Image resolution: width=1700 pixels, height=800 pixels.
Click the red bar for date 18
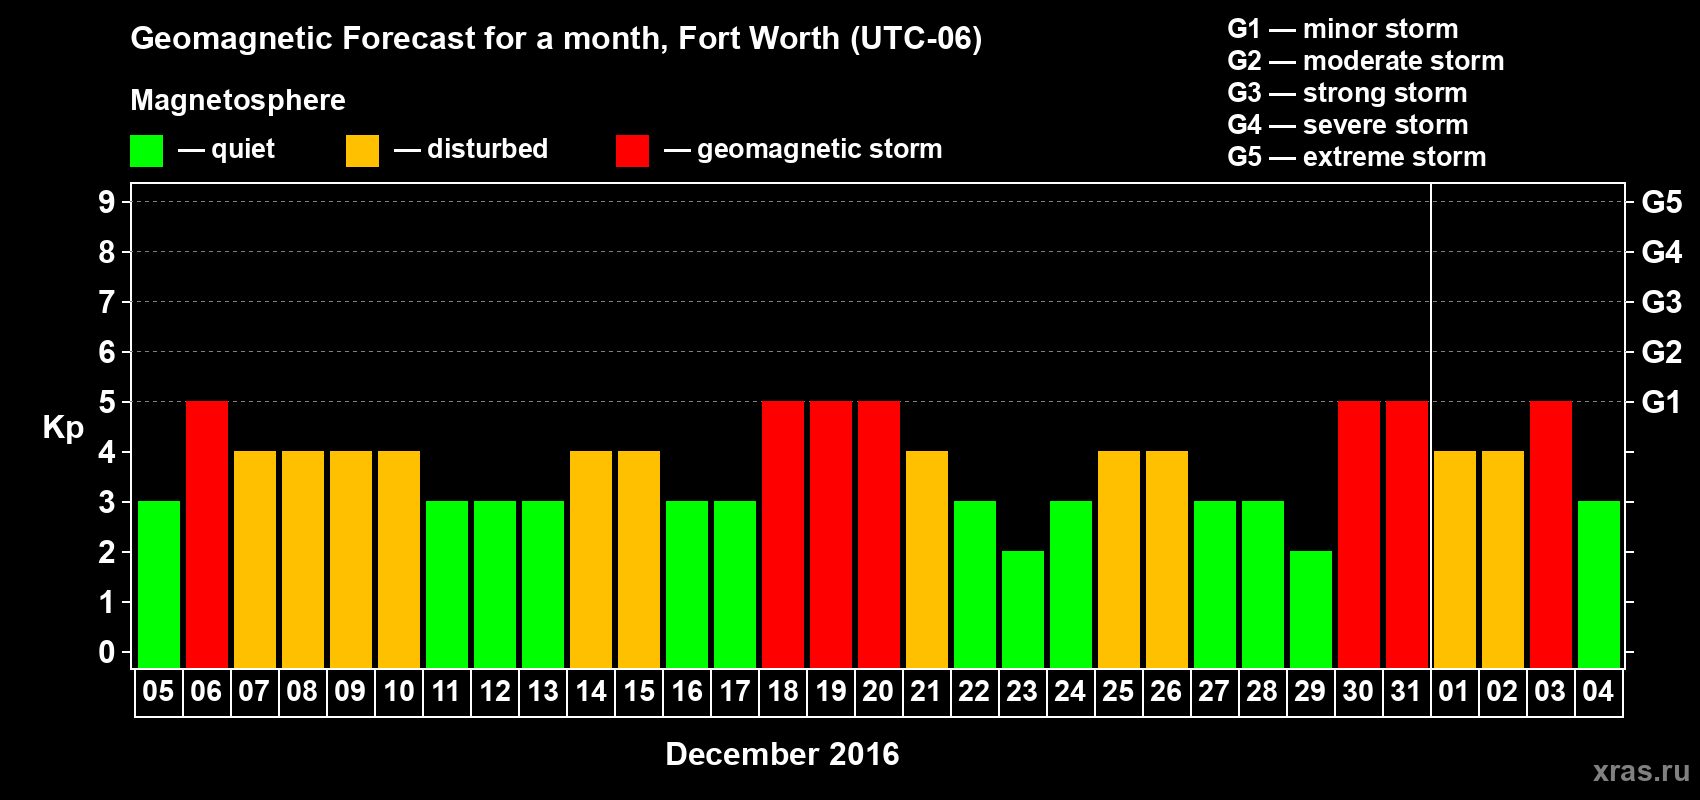click(x=783, y=535)
